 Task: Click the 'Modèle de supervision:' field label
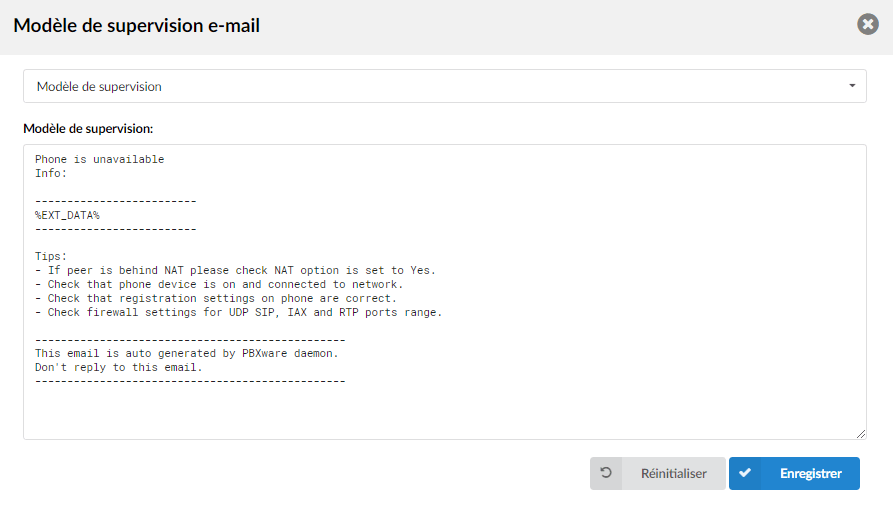coord(88,129)
